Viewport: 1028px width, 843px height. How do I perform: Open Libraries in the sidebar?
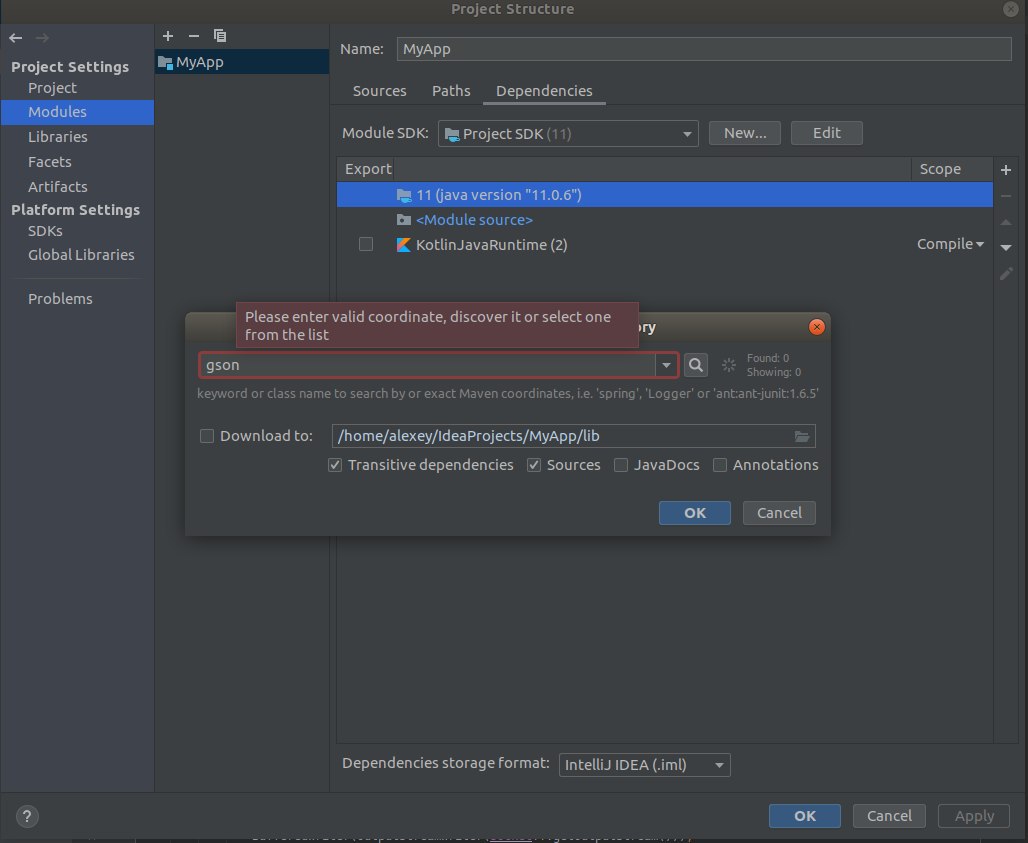[58, 137]
